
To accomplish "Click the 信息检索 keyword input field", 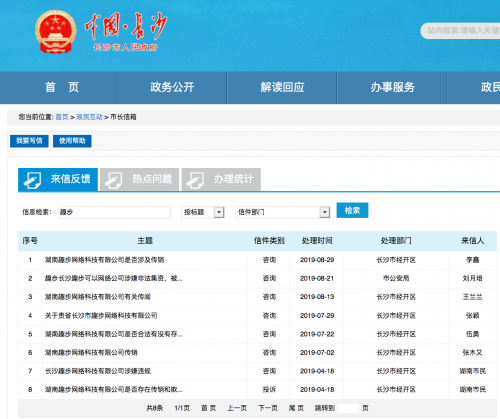I will click(x=115, y=212).
